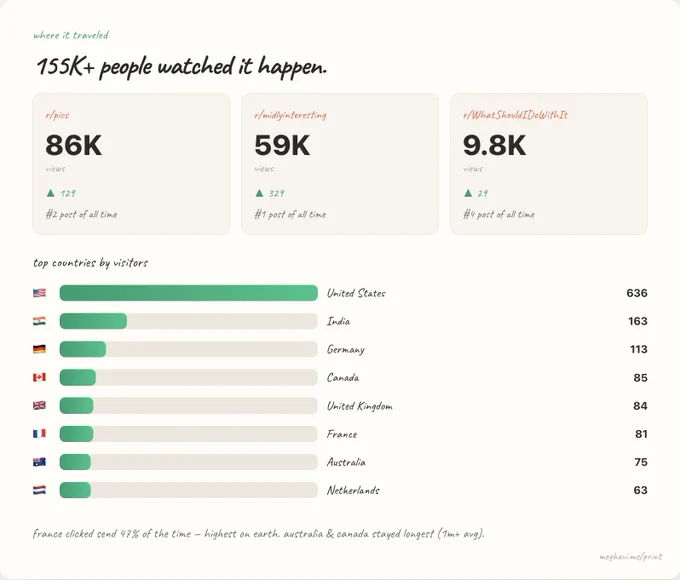This screenshot has width=680, height=580.
Task: Click the visitor count 636
Action: 637,293
